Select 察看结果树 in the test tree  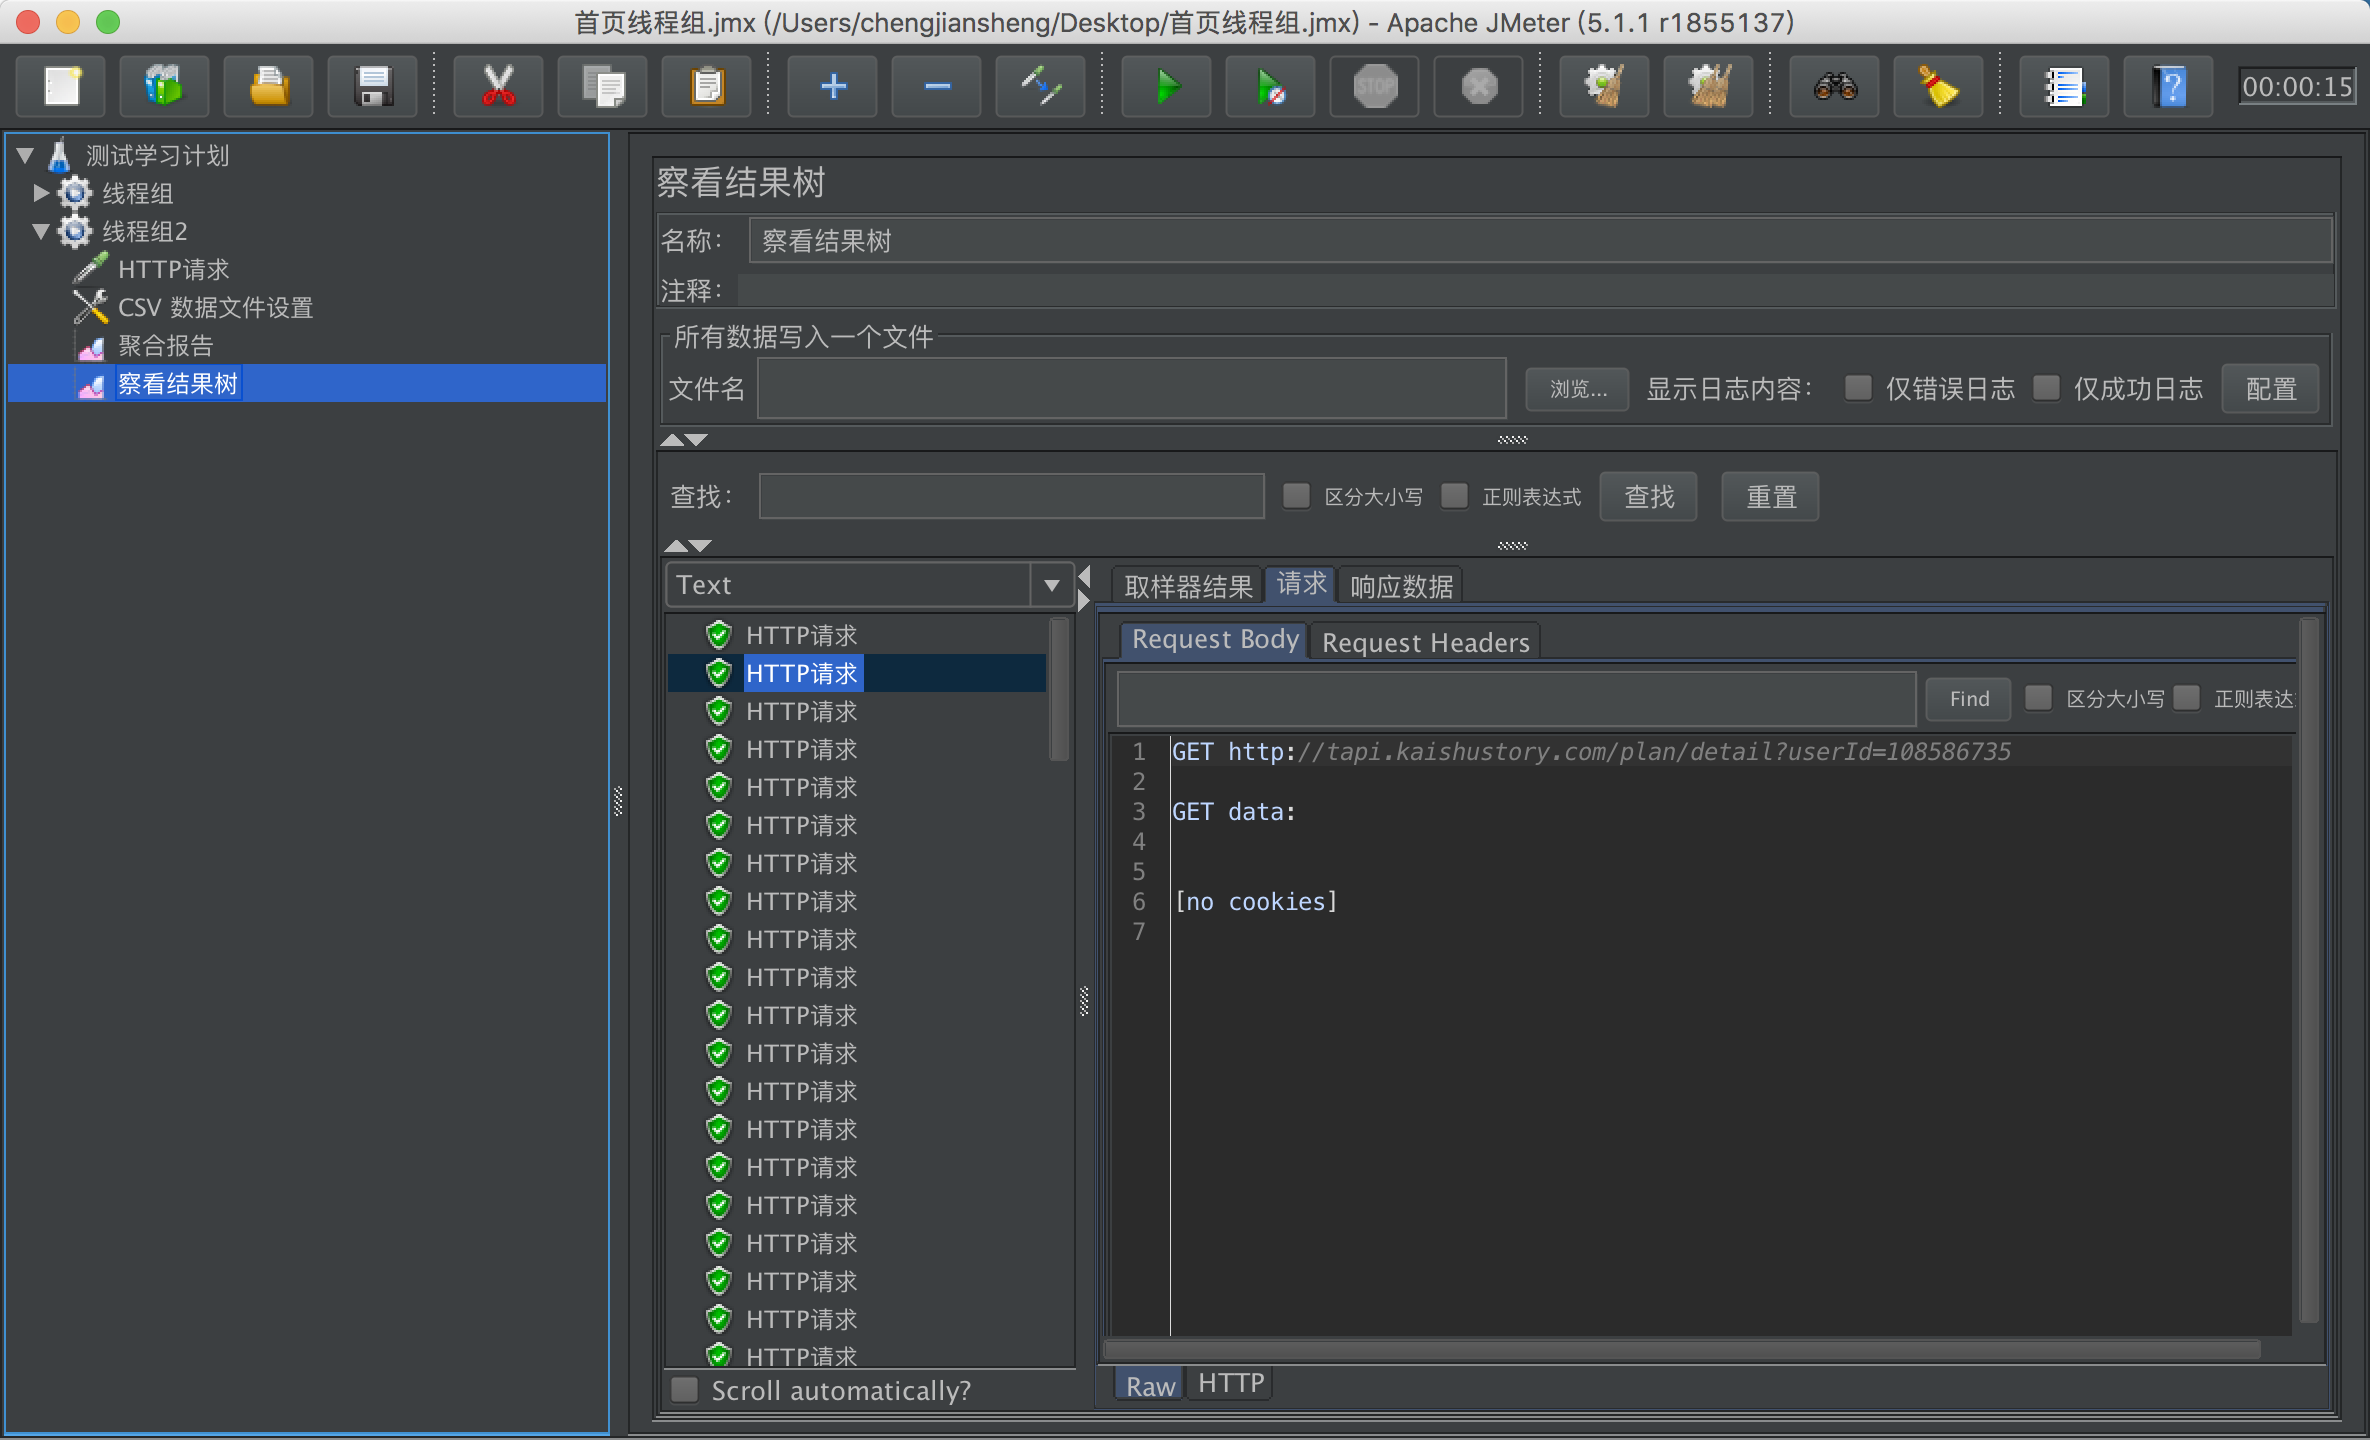point(177,384)
